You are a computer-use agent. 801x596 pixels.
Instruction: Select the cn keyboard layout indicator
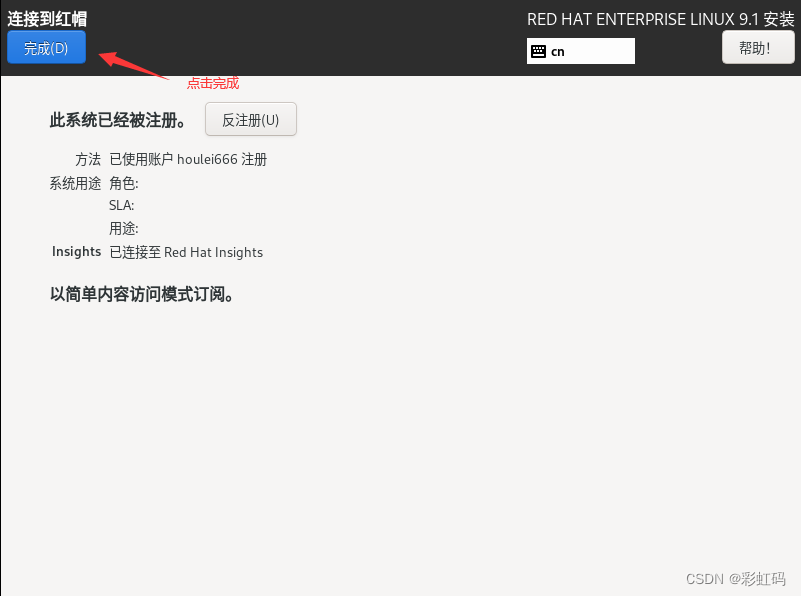point(581,51)
